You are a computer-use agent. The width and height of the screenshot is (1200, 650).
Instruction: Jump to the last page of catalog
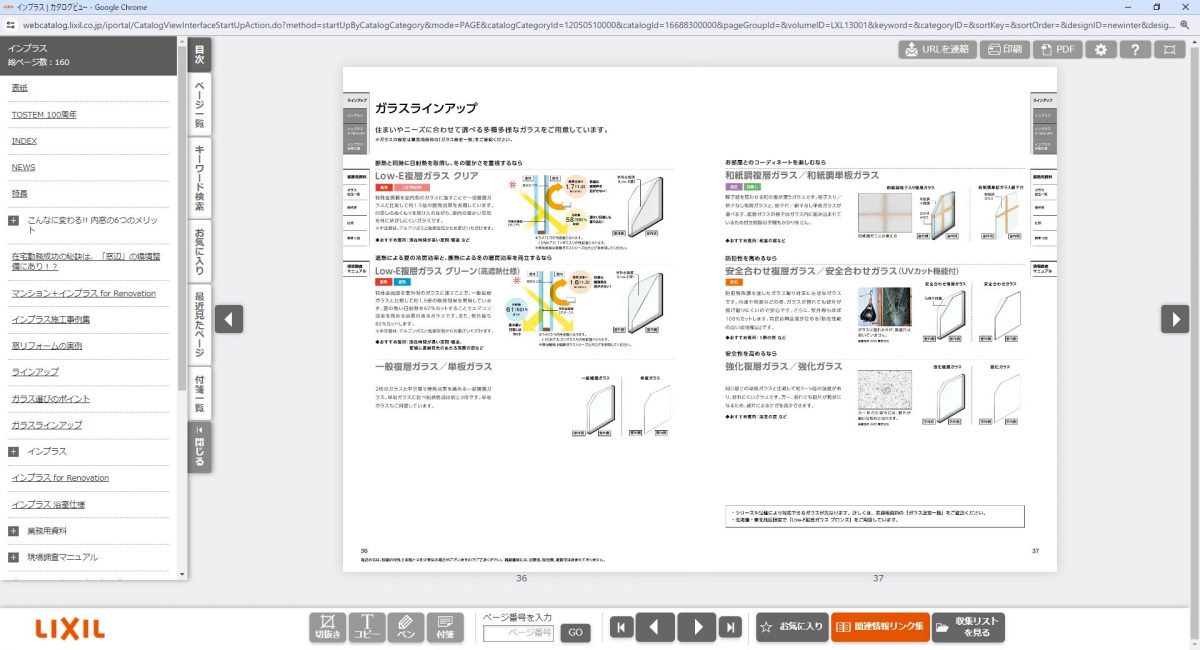point(731,627)
